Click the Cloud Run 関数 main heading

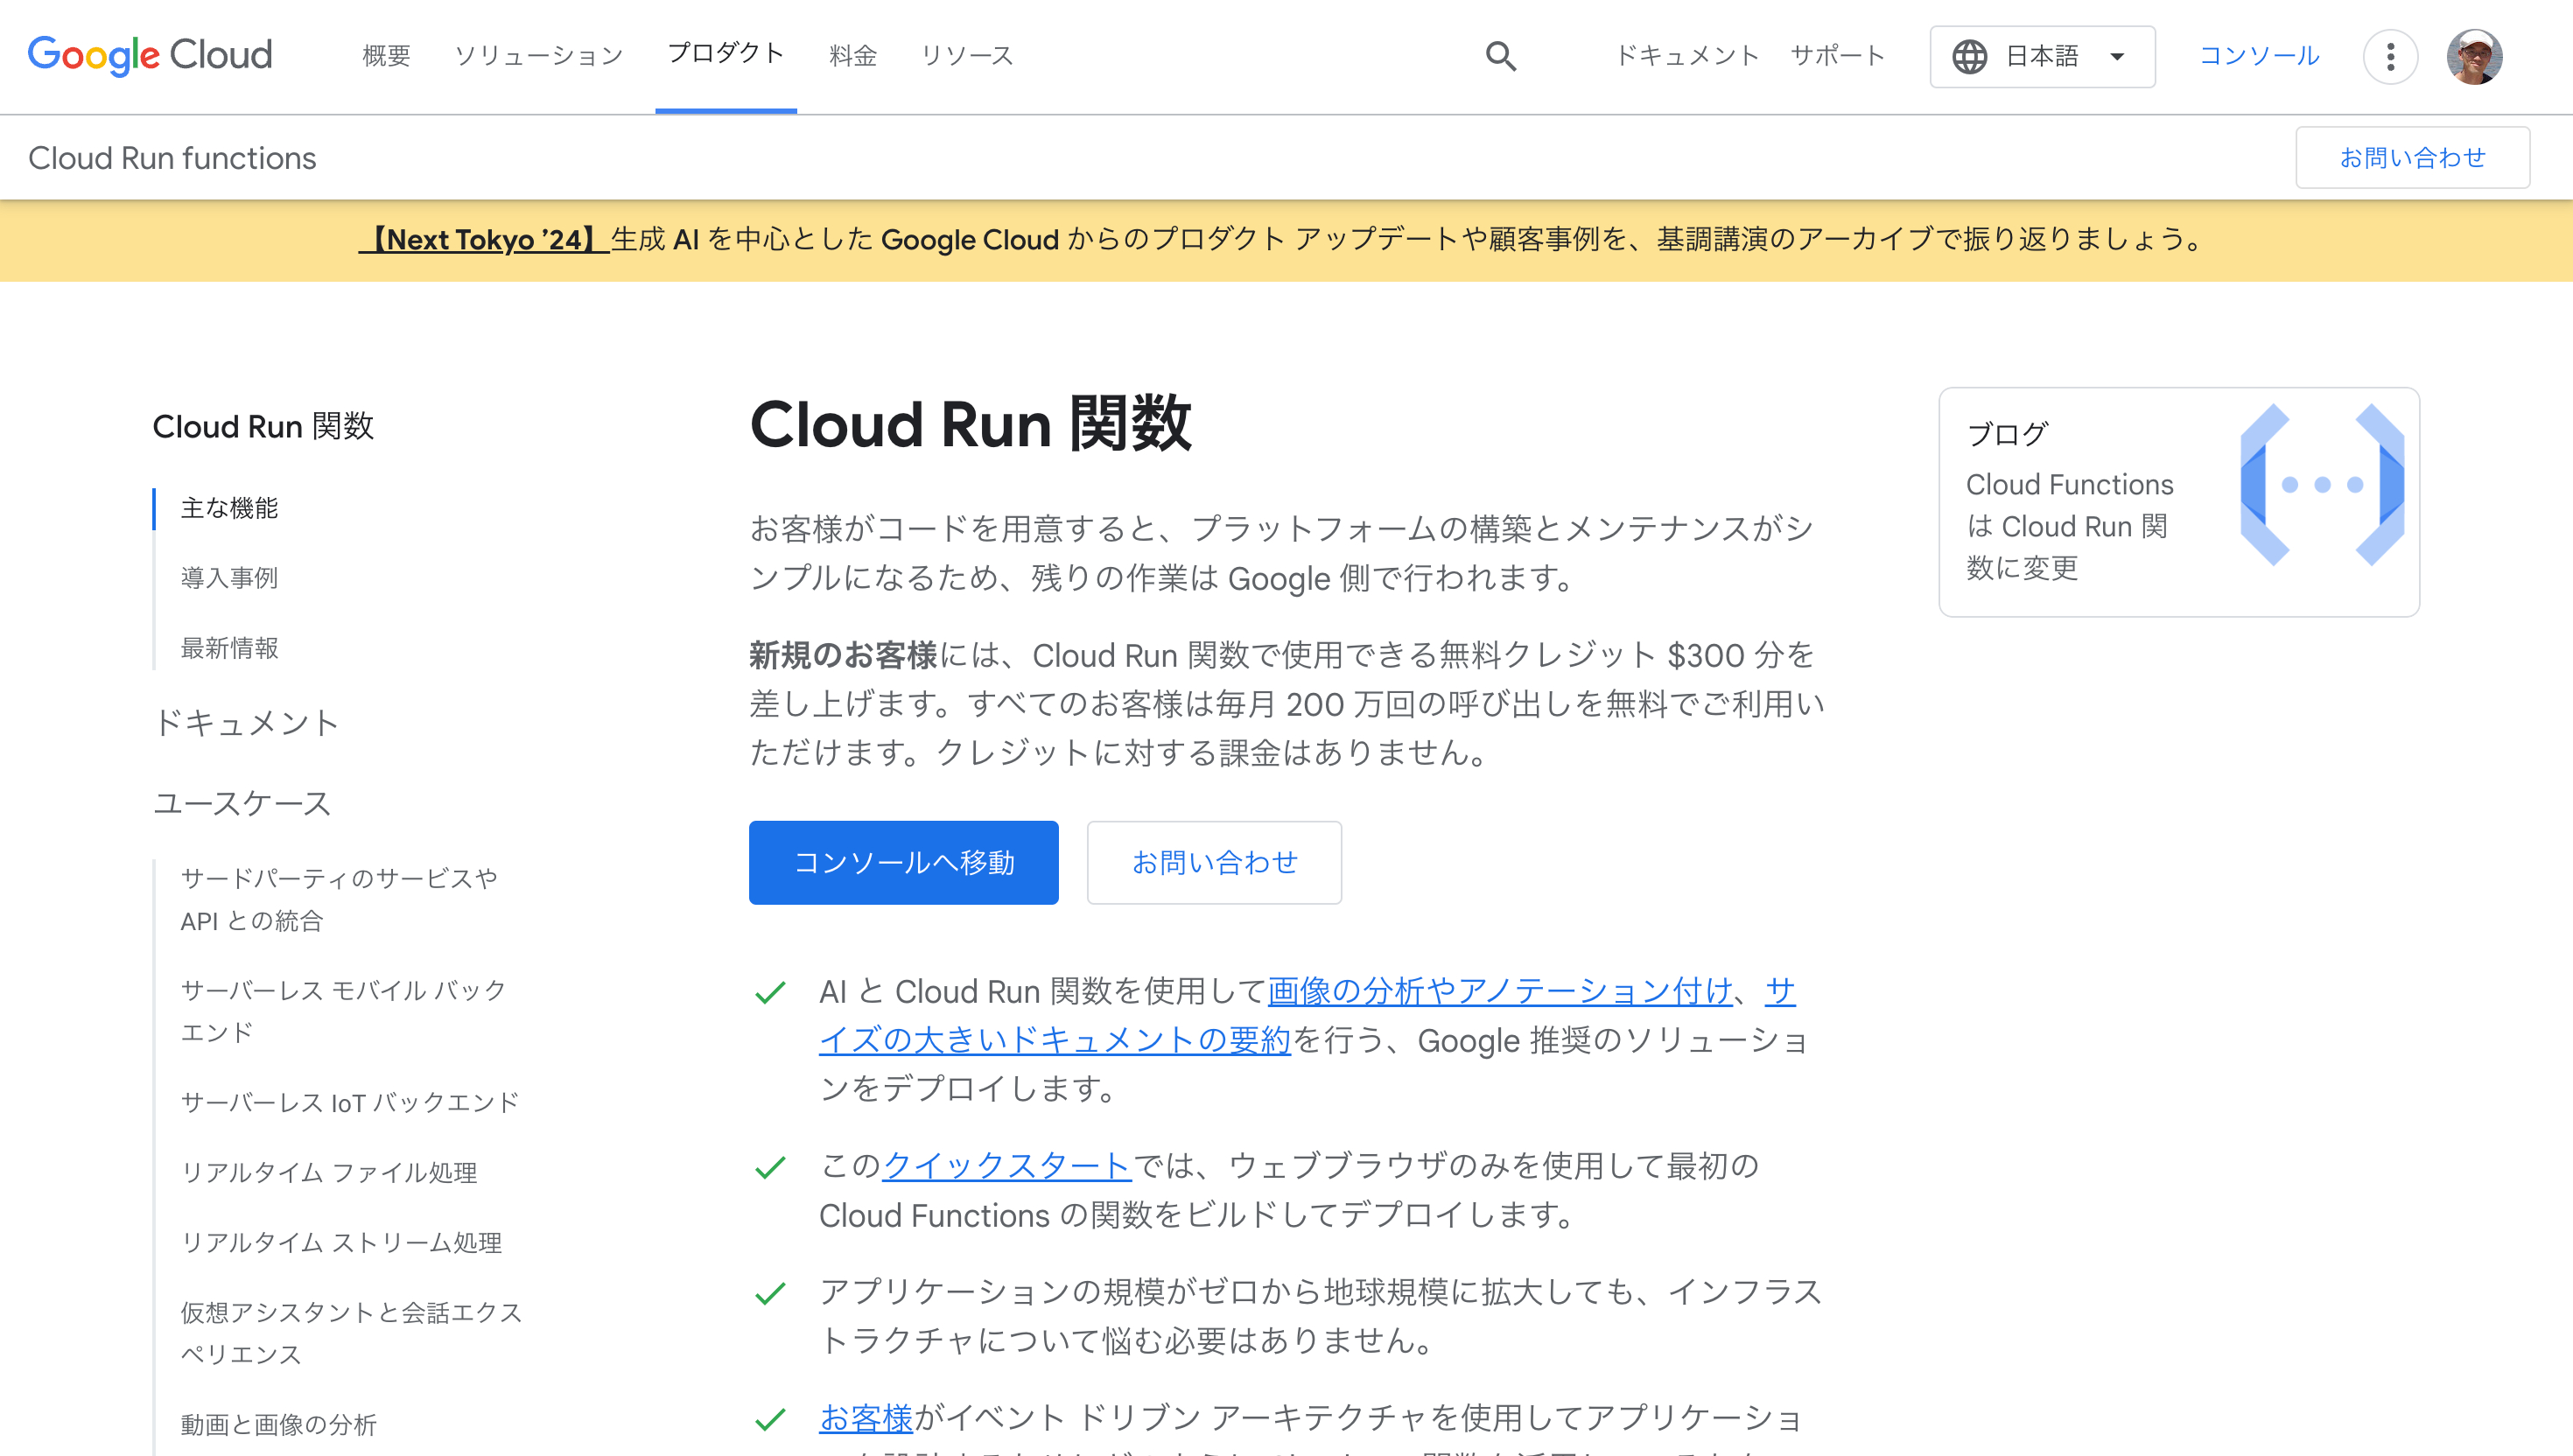(970, 424)
